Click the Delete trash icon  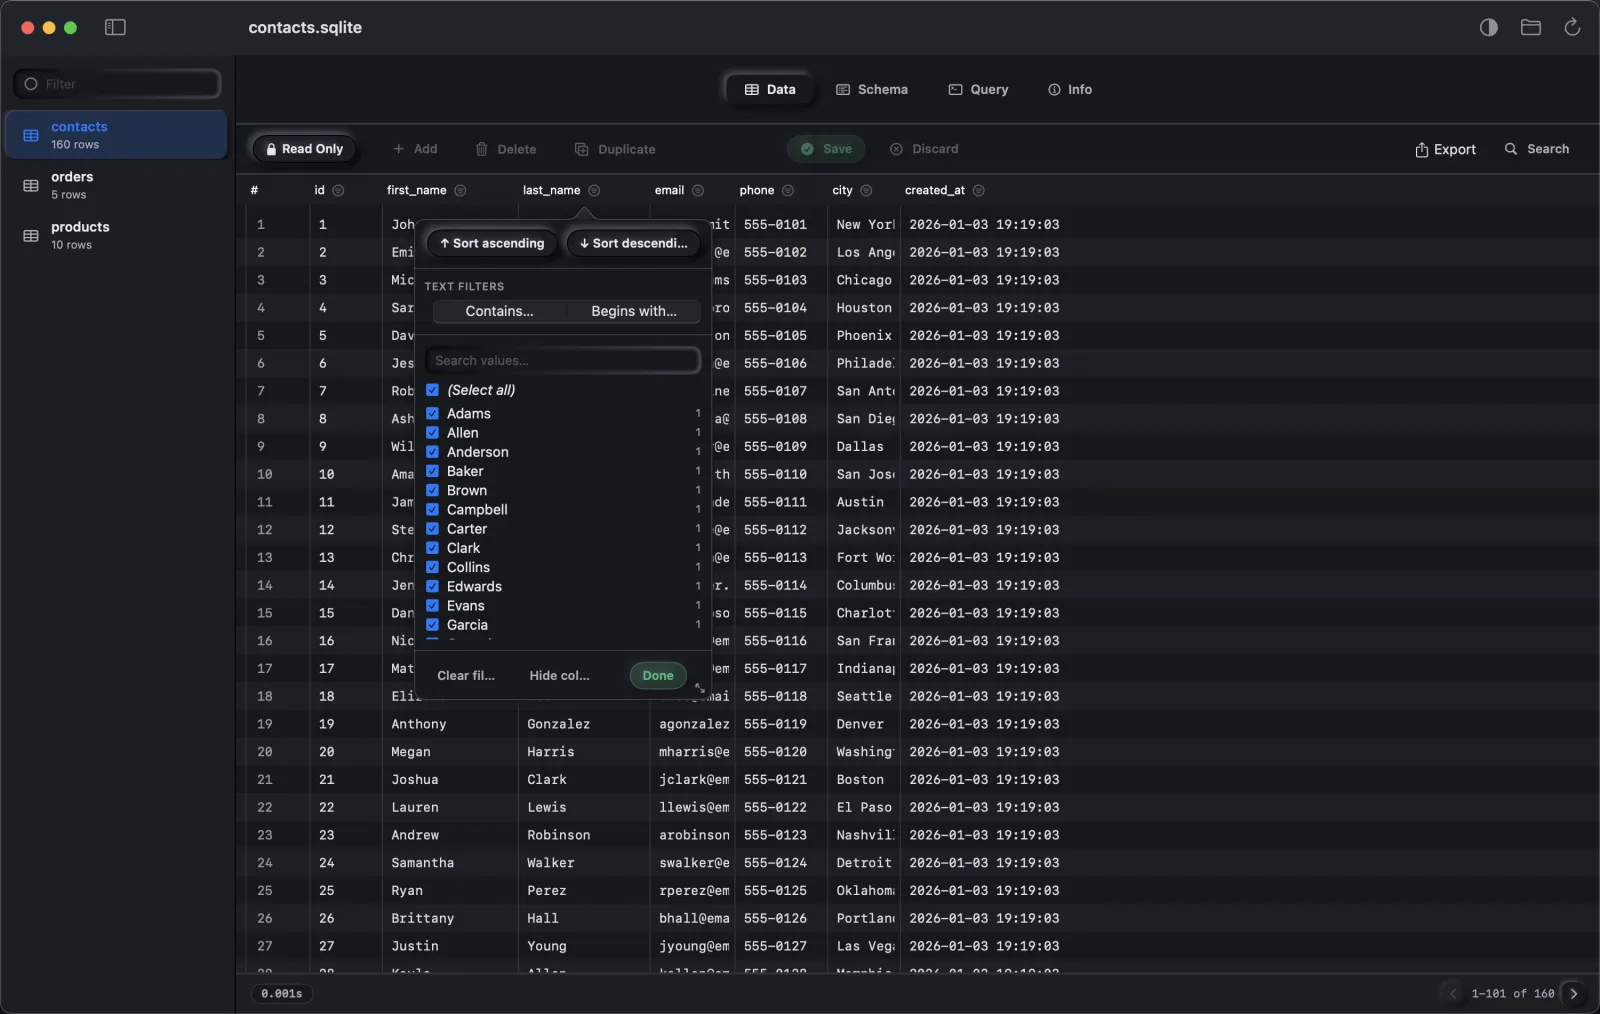coord(481,149)
